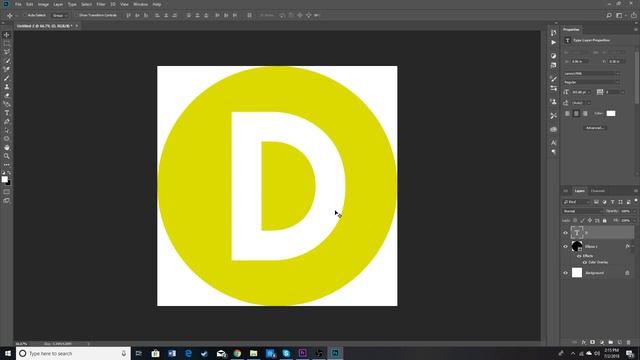Click the Quick Mask mode icon
Image resolution: width=640 pixels, height=360 pixels.
coord(7,192)
